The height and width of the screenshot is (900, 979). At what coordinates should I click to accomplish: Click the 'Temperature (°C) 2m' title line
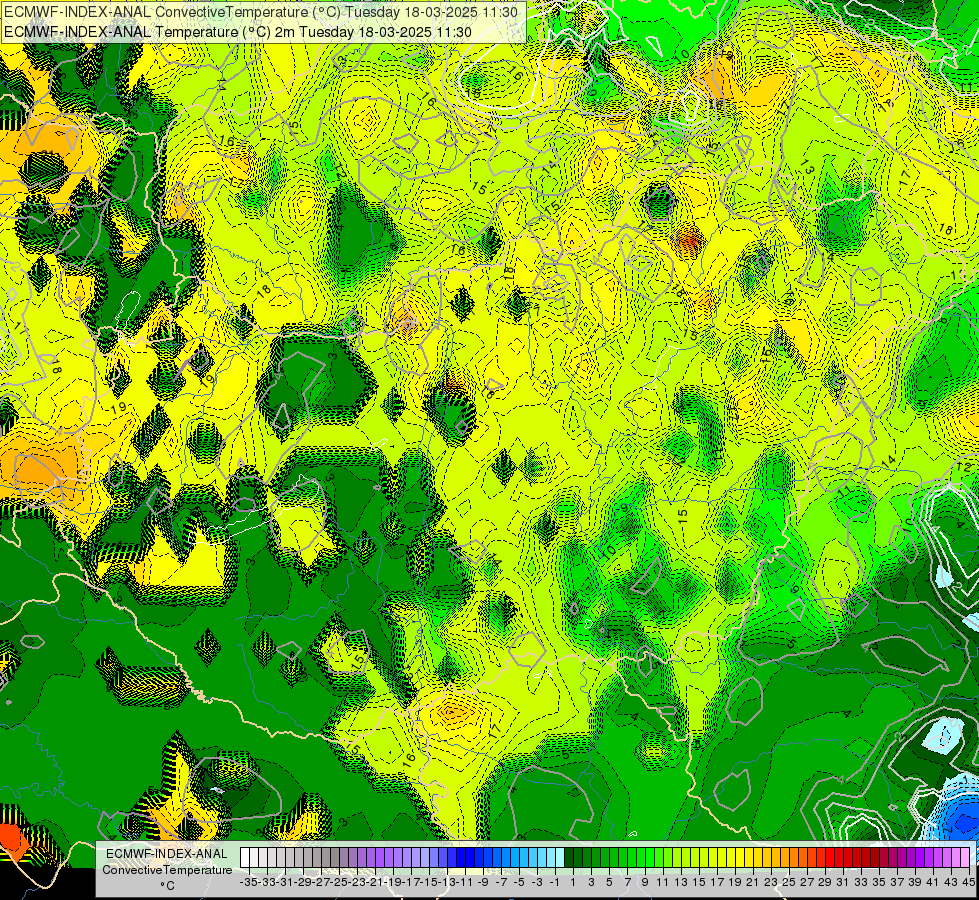[238, 32]
